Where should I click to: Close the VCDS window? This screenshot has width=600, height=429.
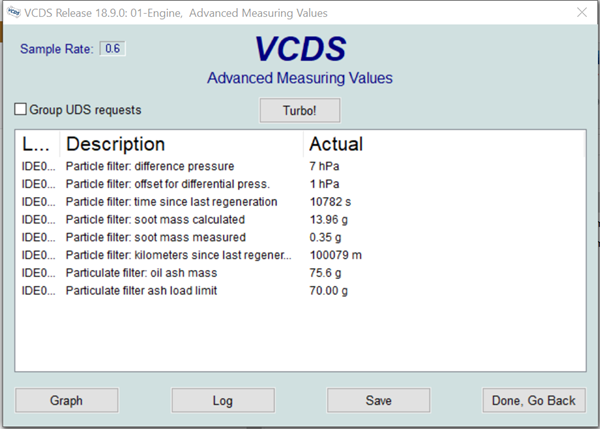click(x=582, y=13)
